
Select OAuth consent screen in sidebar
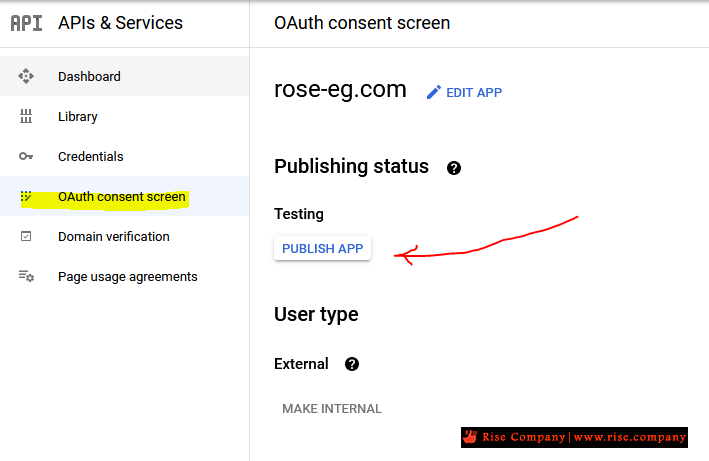point(124,196)
